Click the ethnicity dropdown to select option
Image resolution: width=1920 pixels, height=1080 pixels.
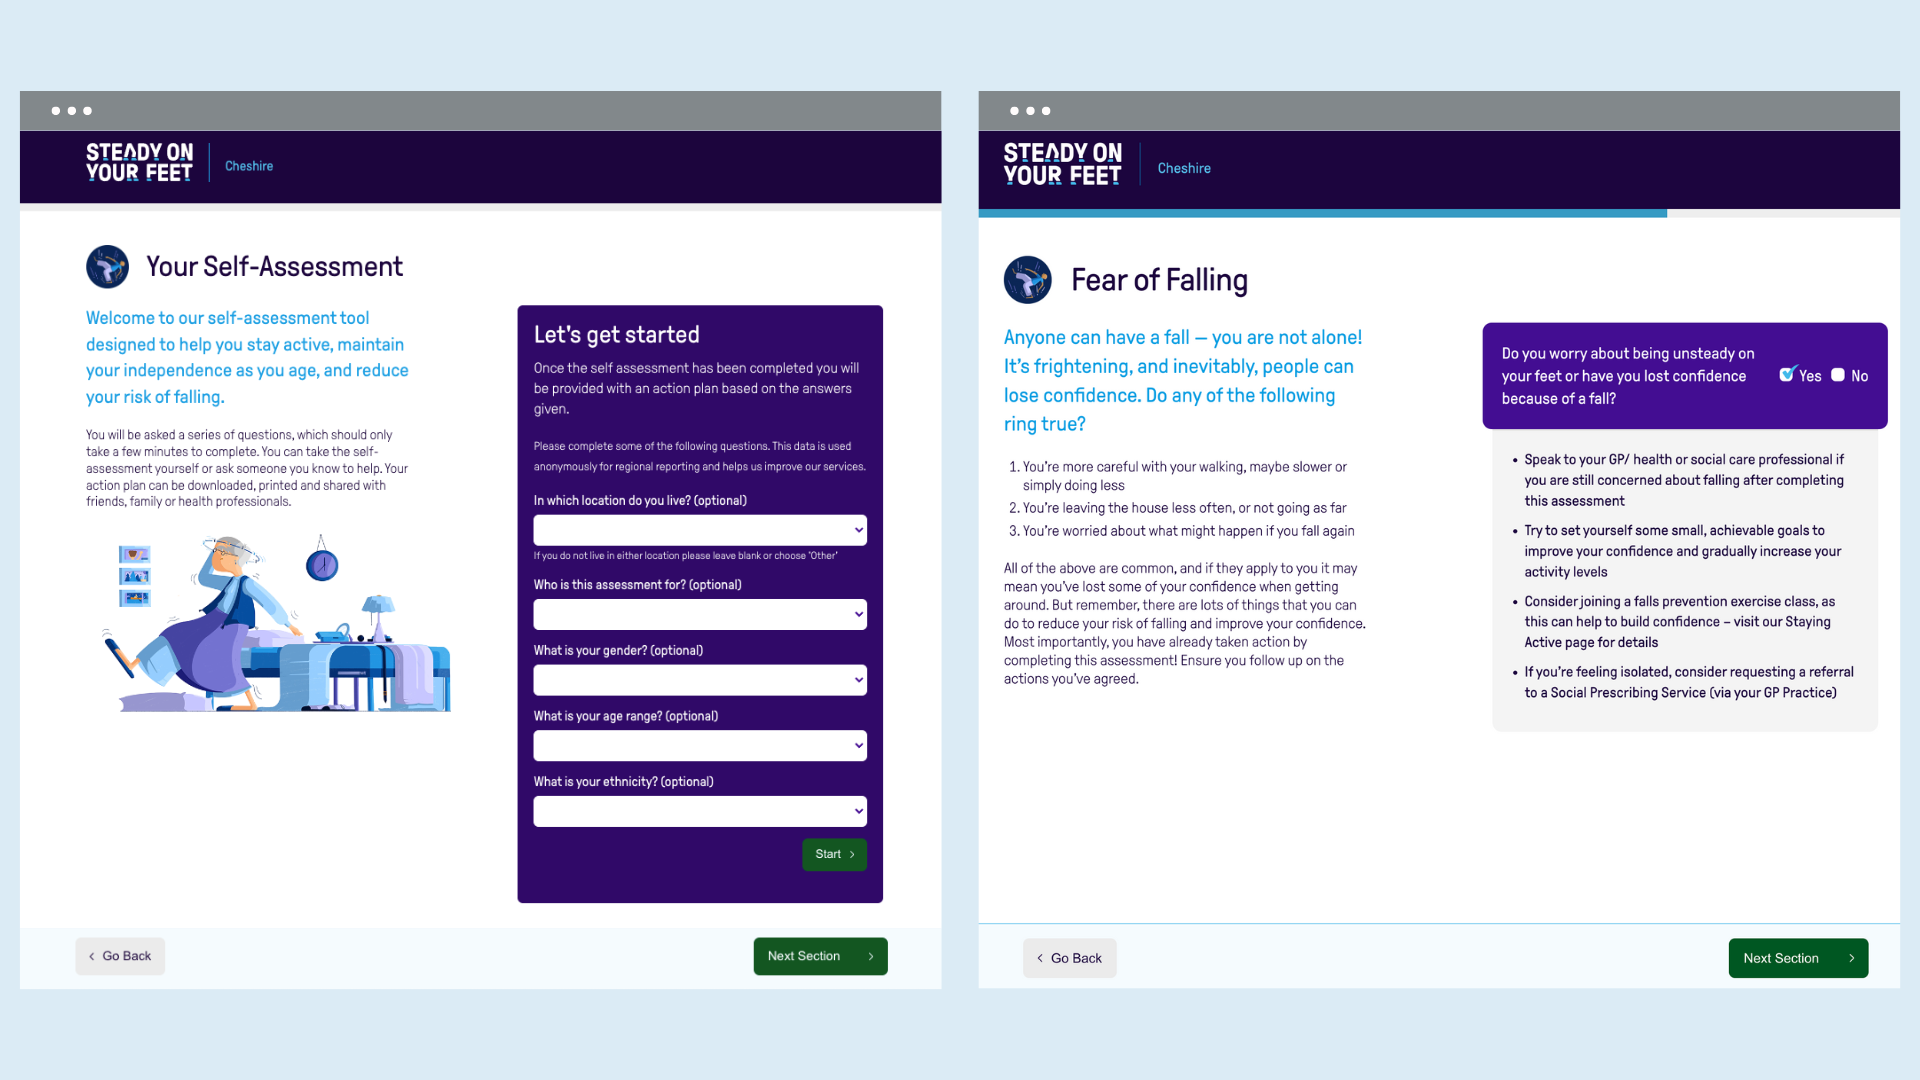click(x=700, y=810)
